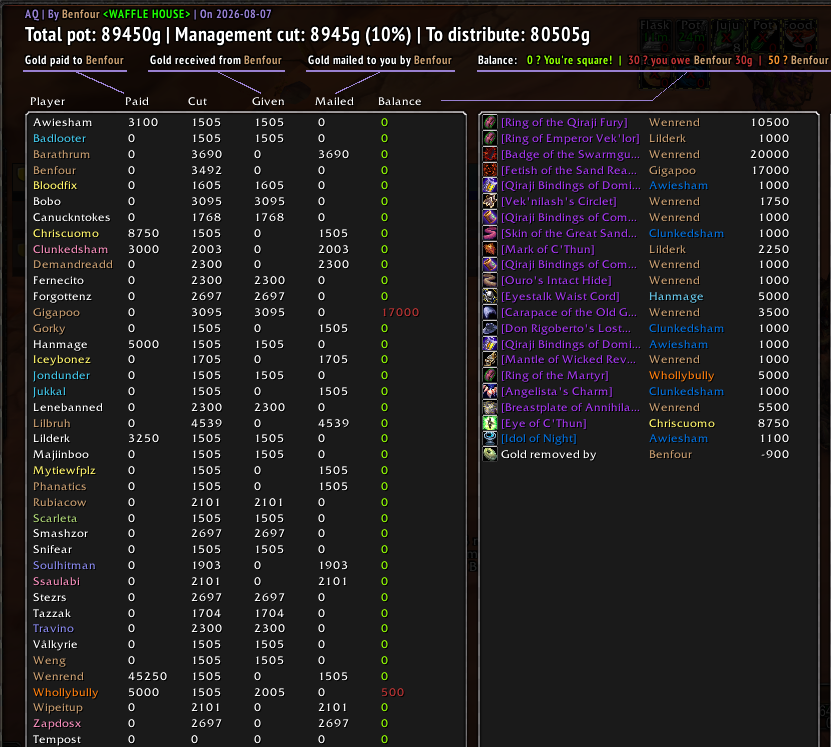The width and height of the screenshot is (831, 747).
Task: Click the Ouro's Intact Hide item icon
Action: coord(490,280)
